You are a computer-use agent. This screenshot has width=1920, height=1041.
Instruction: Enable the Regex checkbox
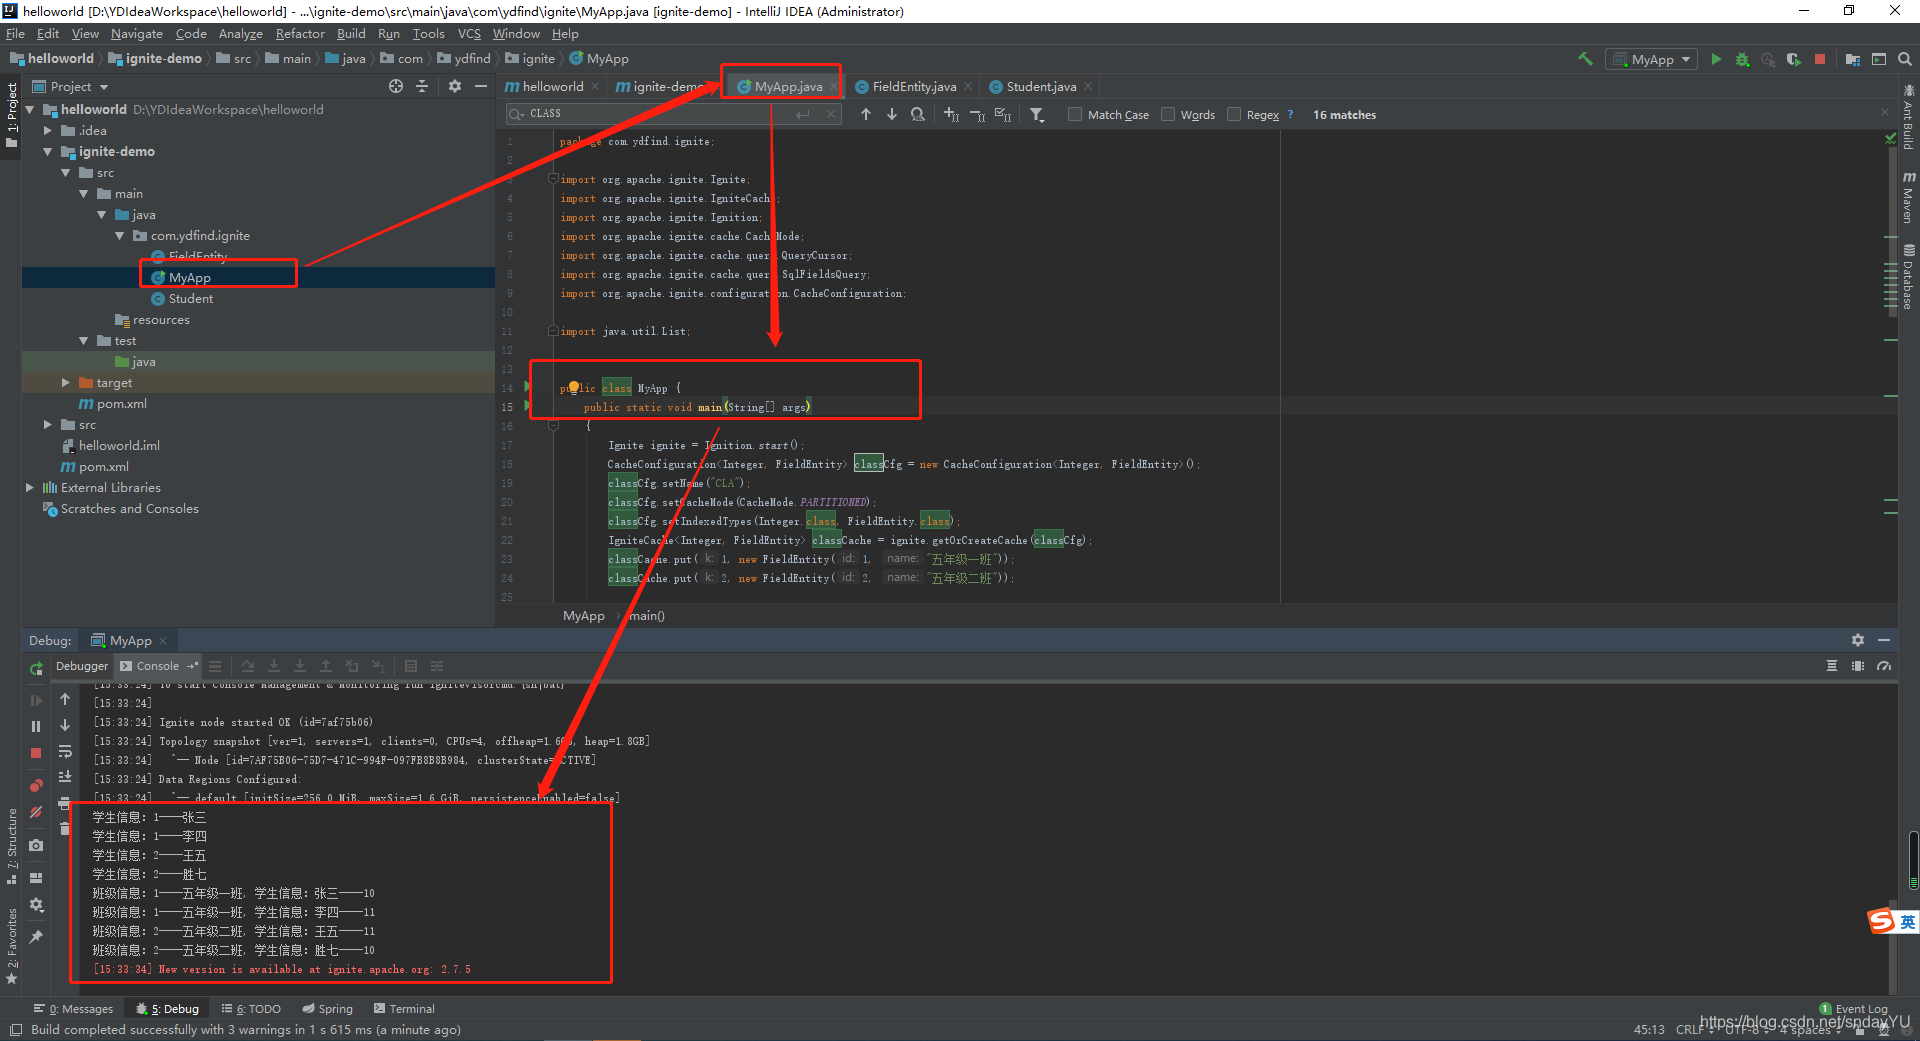pyautogui.click(x=1234, y=114)
